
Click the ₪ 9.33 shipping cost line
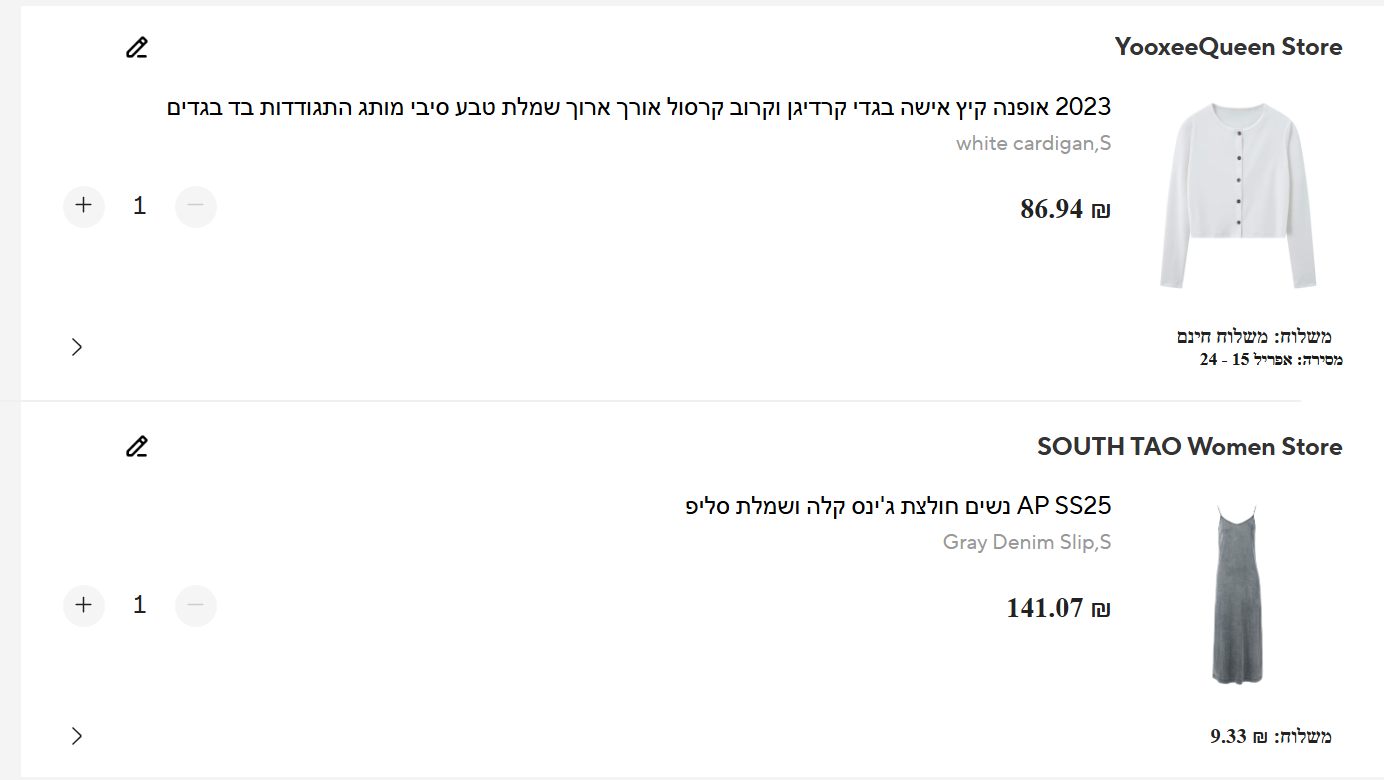[1270, 737]
